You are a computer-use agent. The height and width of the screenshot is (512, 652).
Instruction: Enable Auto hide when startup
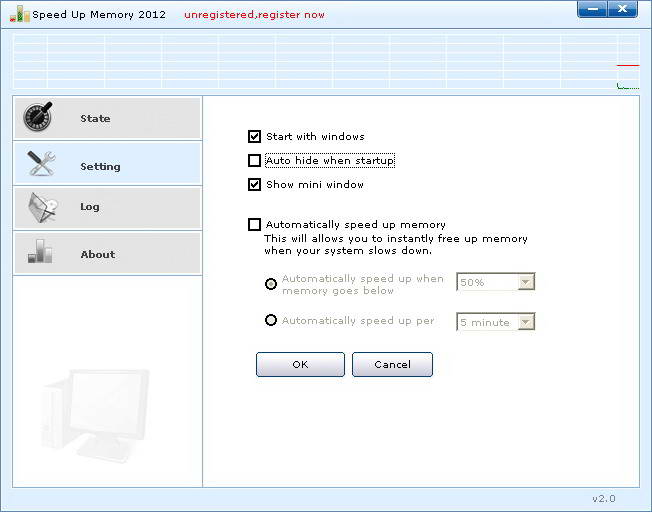point(254,161)
